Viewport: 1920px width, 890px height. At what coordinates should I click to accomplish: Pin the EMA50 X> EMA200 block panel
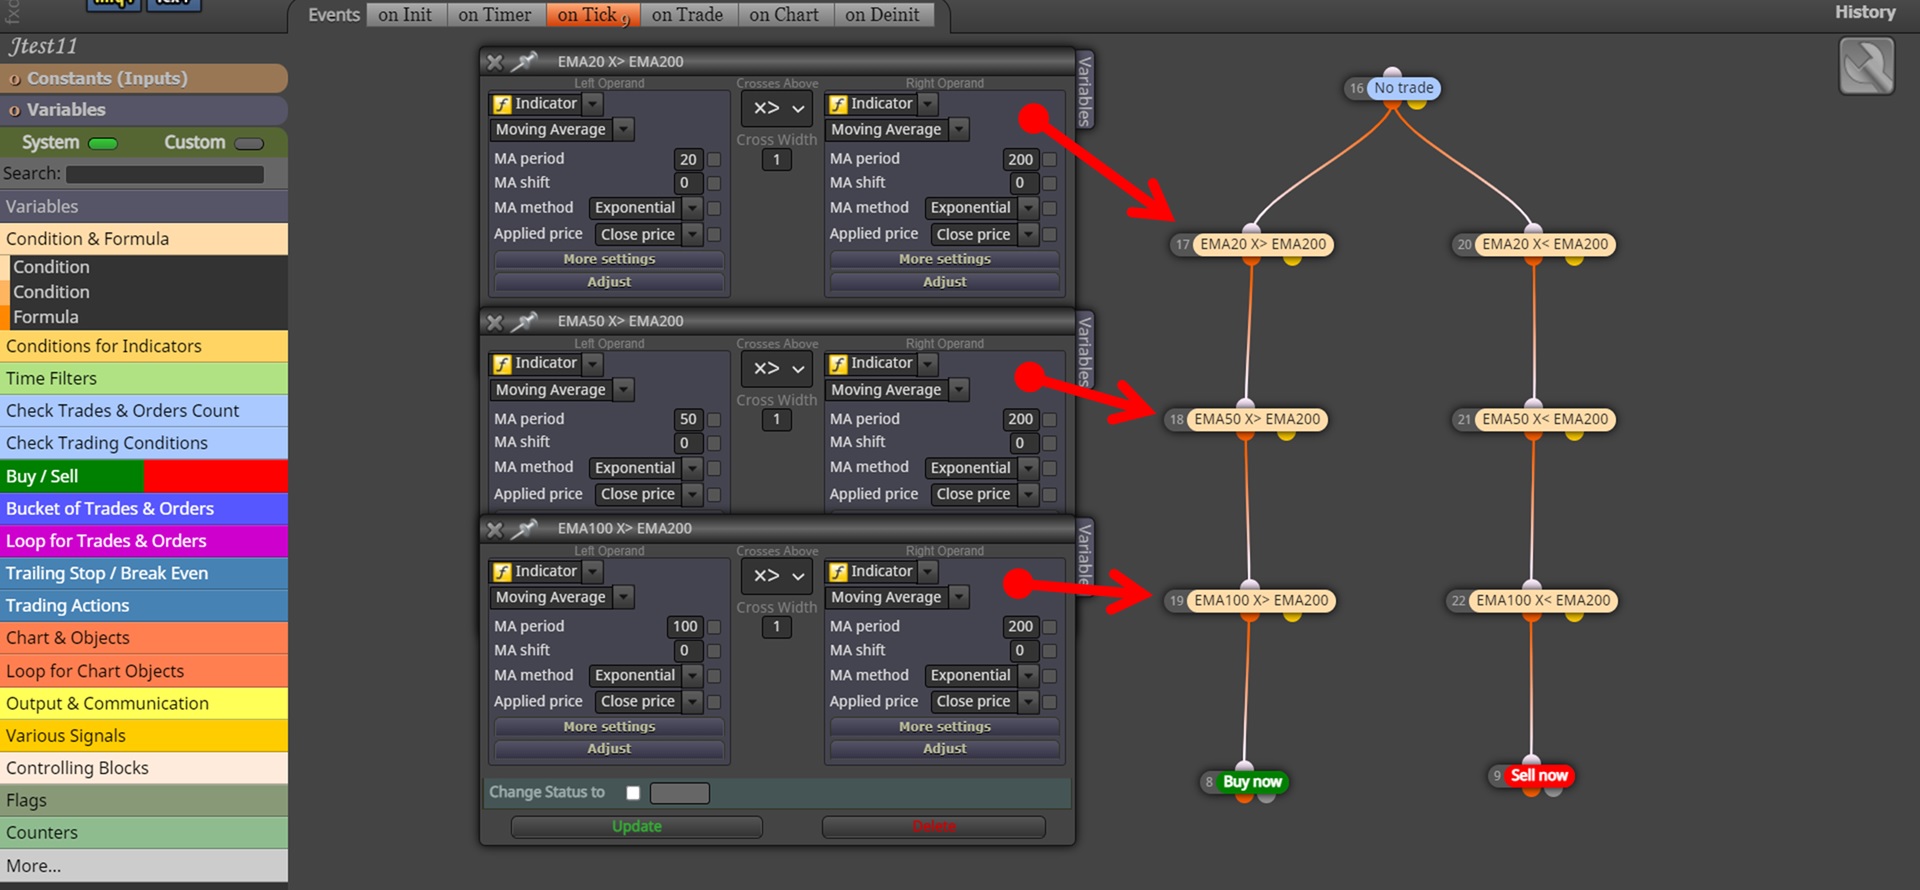[x=524, y=322]
